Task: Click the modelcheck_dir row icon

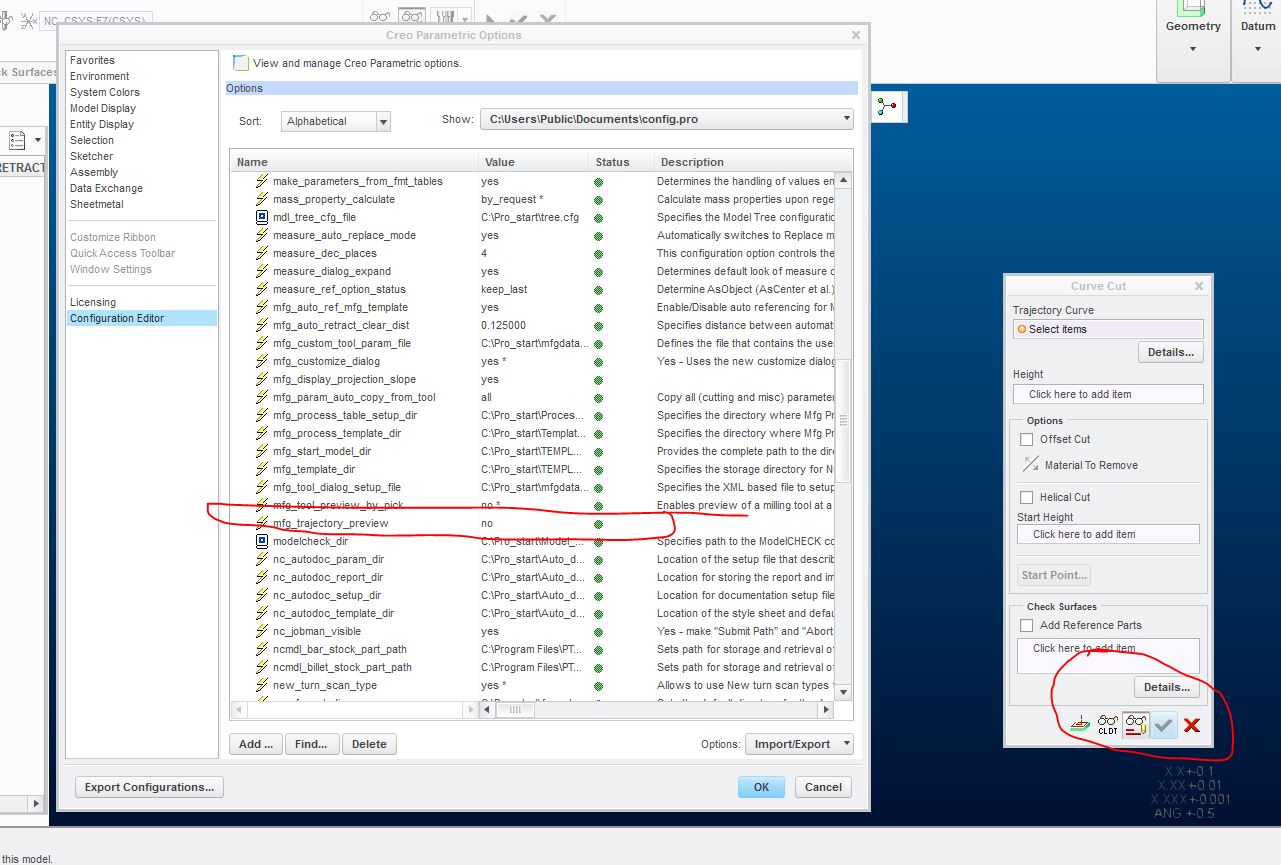Action: (x=262, y=541)
